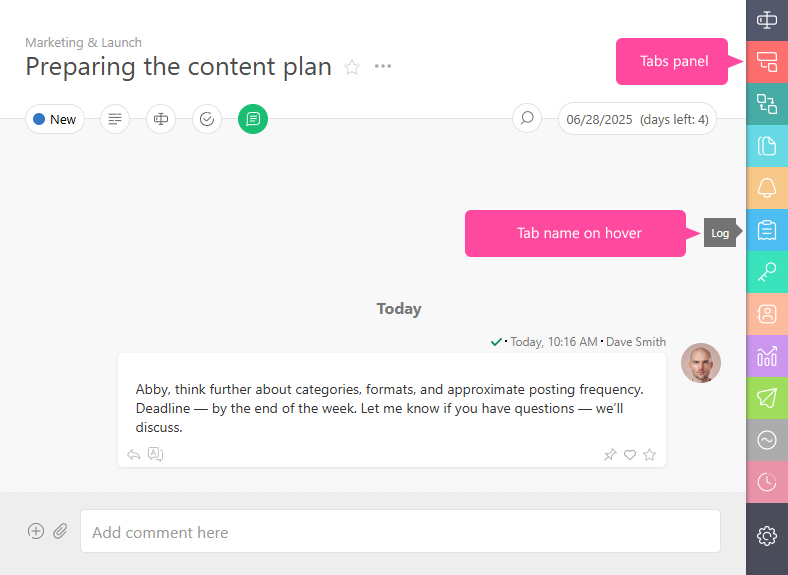The width and height of the screenshot is (788, 575).
Task: Click the Marketing & Launch breadcrumb
Action: pos(83,42)
